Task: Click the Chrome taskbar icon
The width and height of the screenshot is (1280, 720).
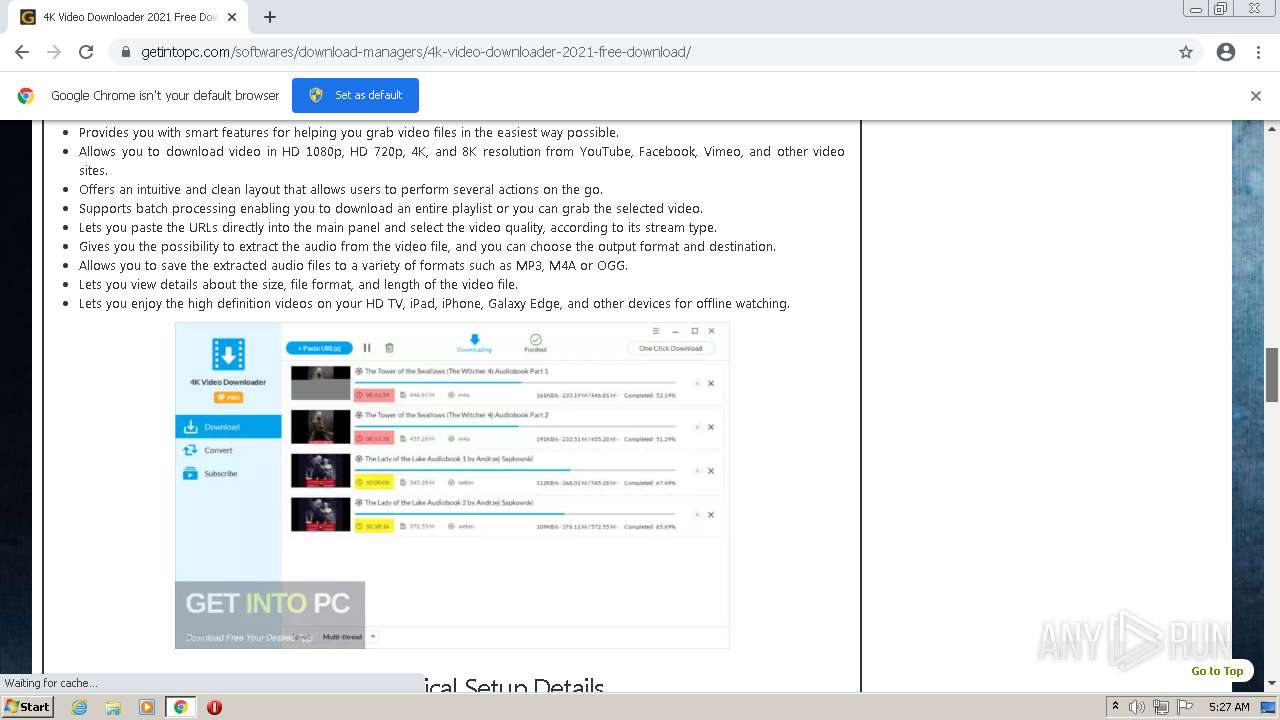Action: [180, 707]
